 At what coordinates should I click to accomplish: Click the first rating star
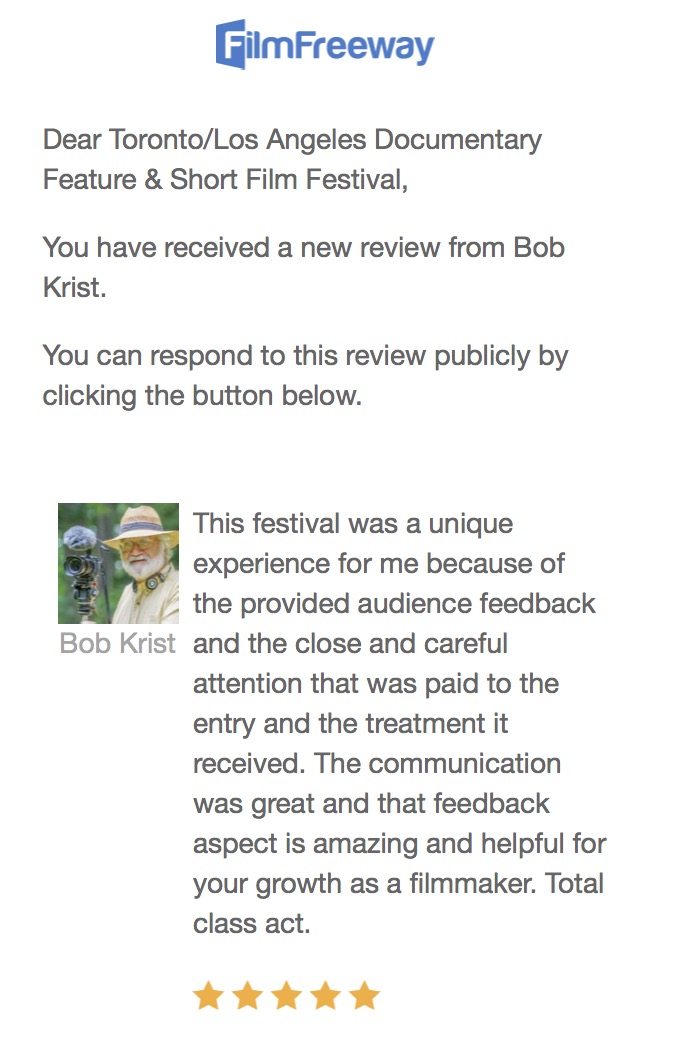click(208, 996)
